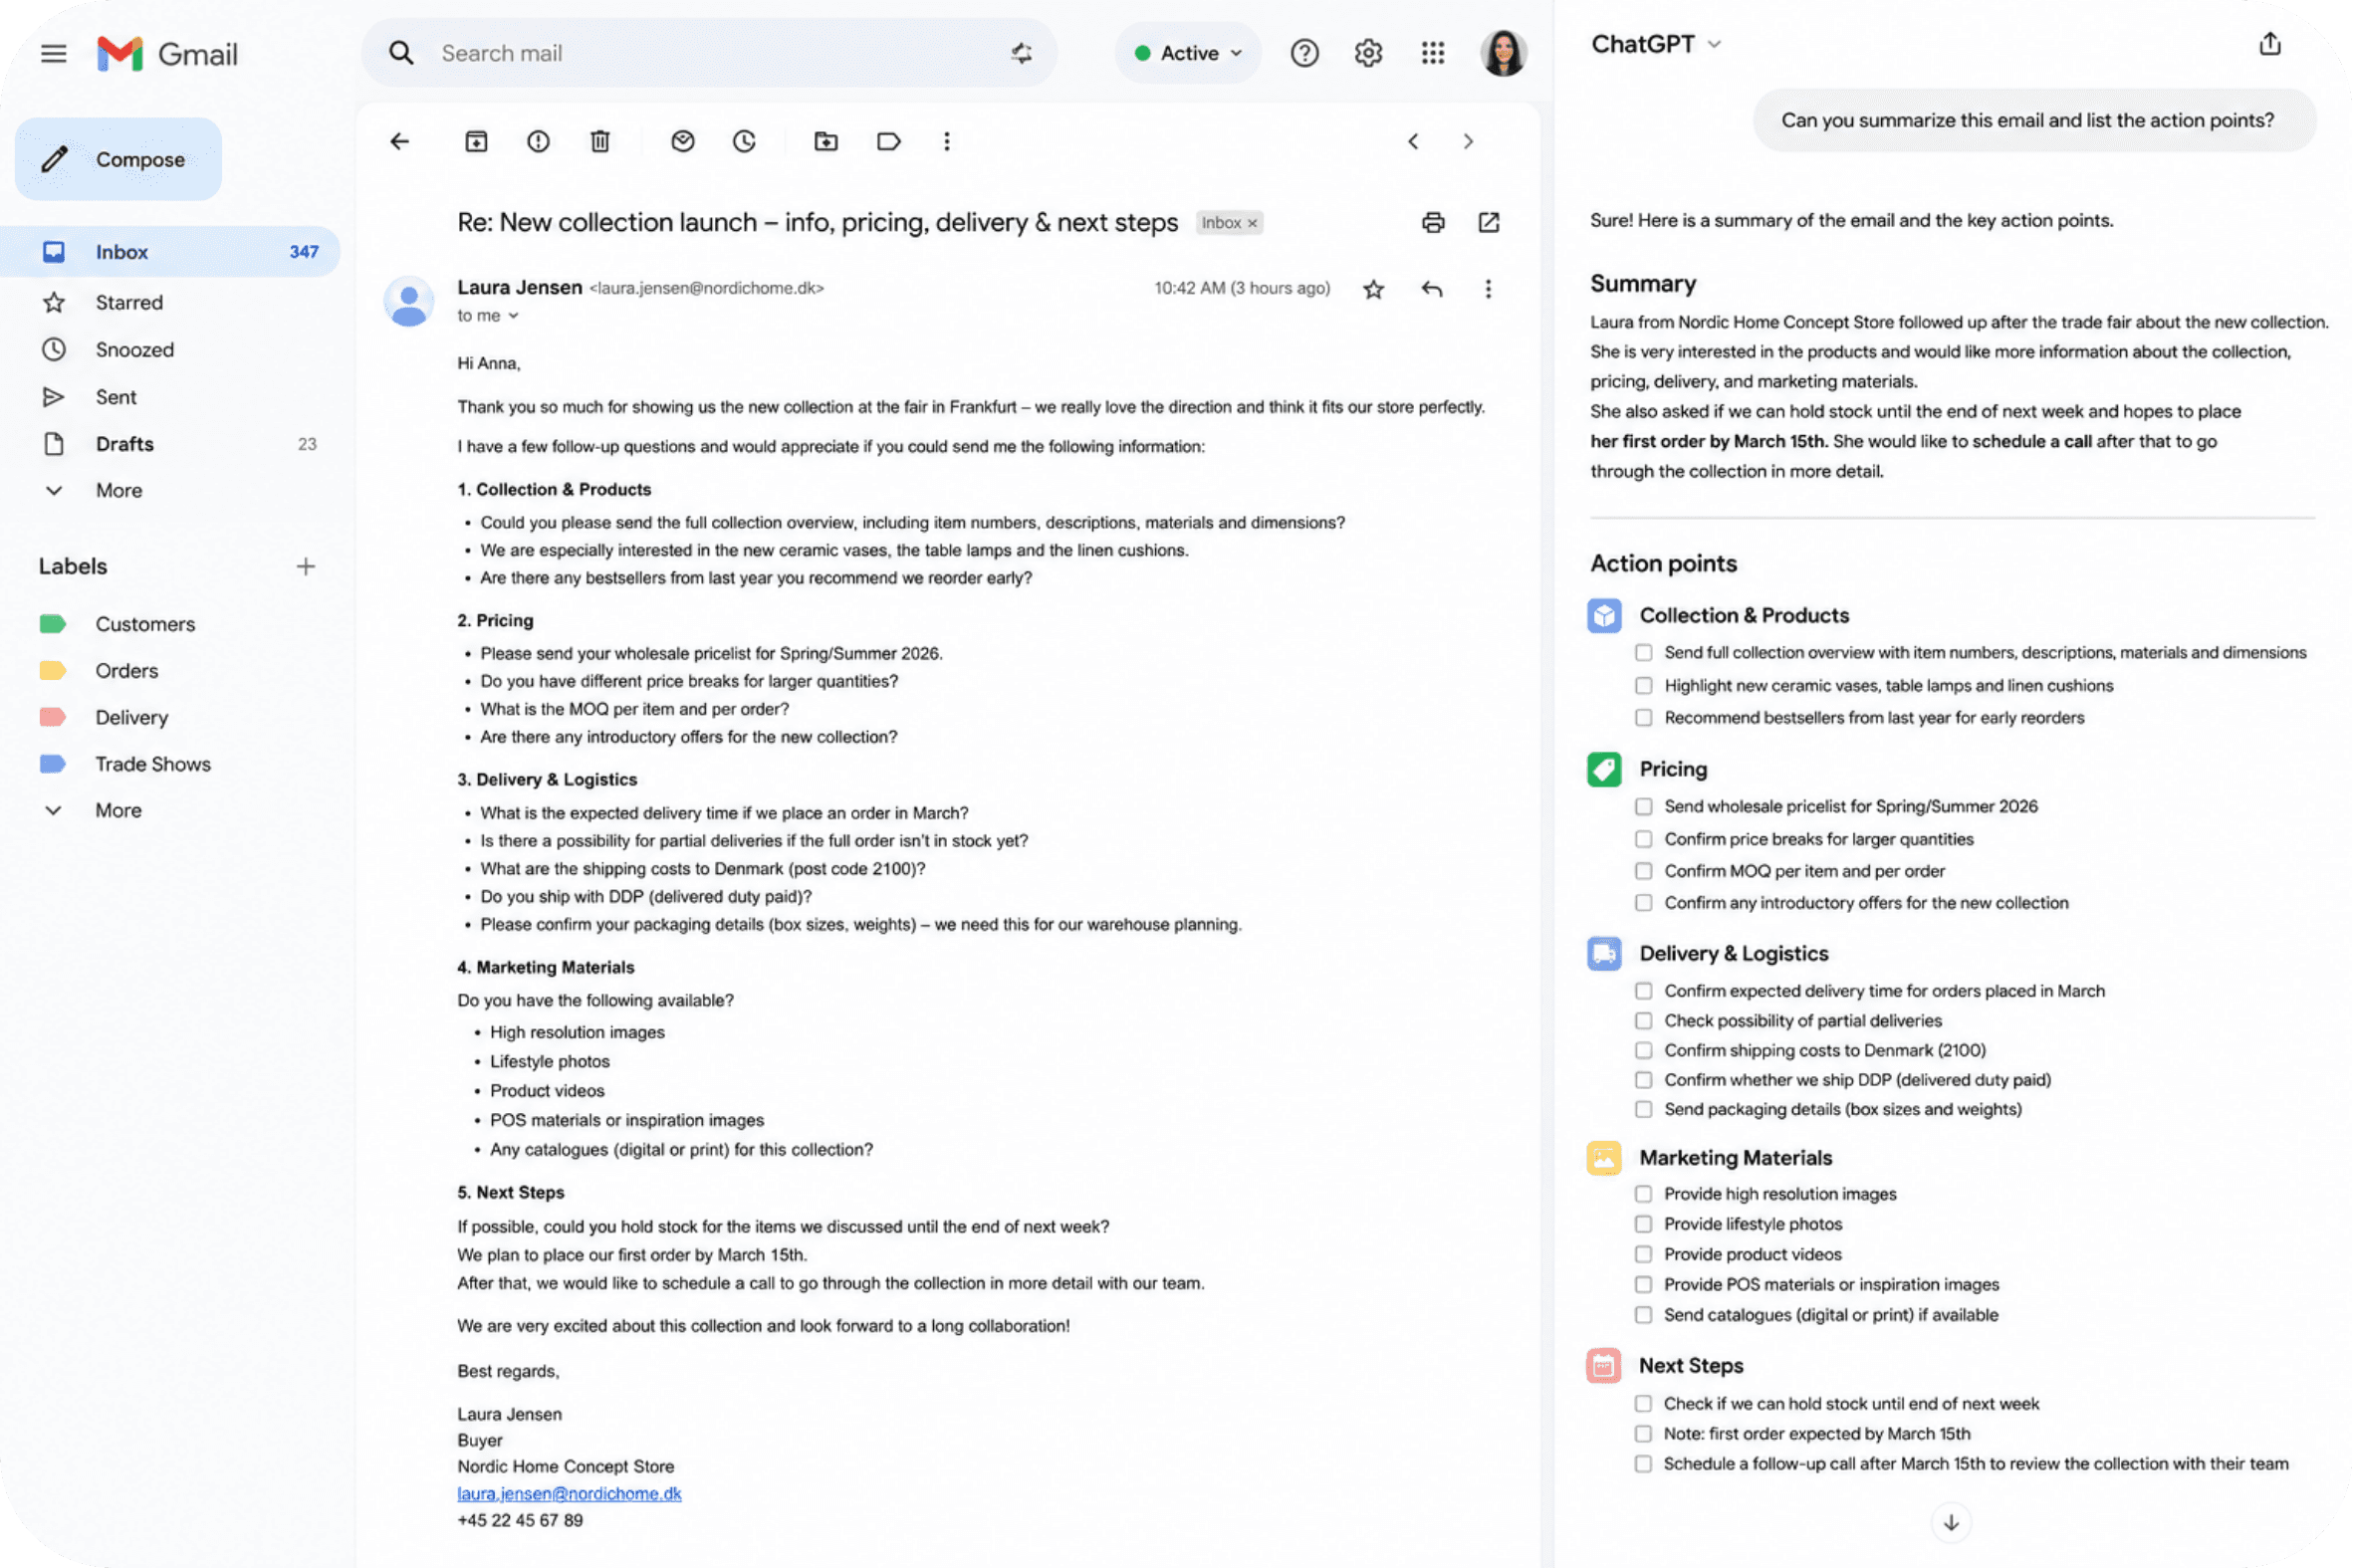Click Laura Jensen's sender avatar
This screenshot has height=1568, width=2353.
409,301
